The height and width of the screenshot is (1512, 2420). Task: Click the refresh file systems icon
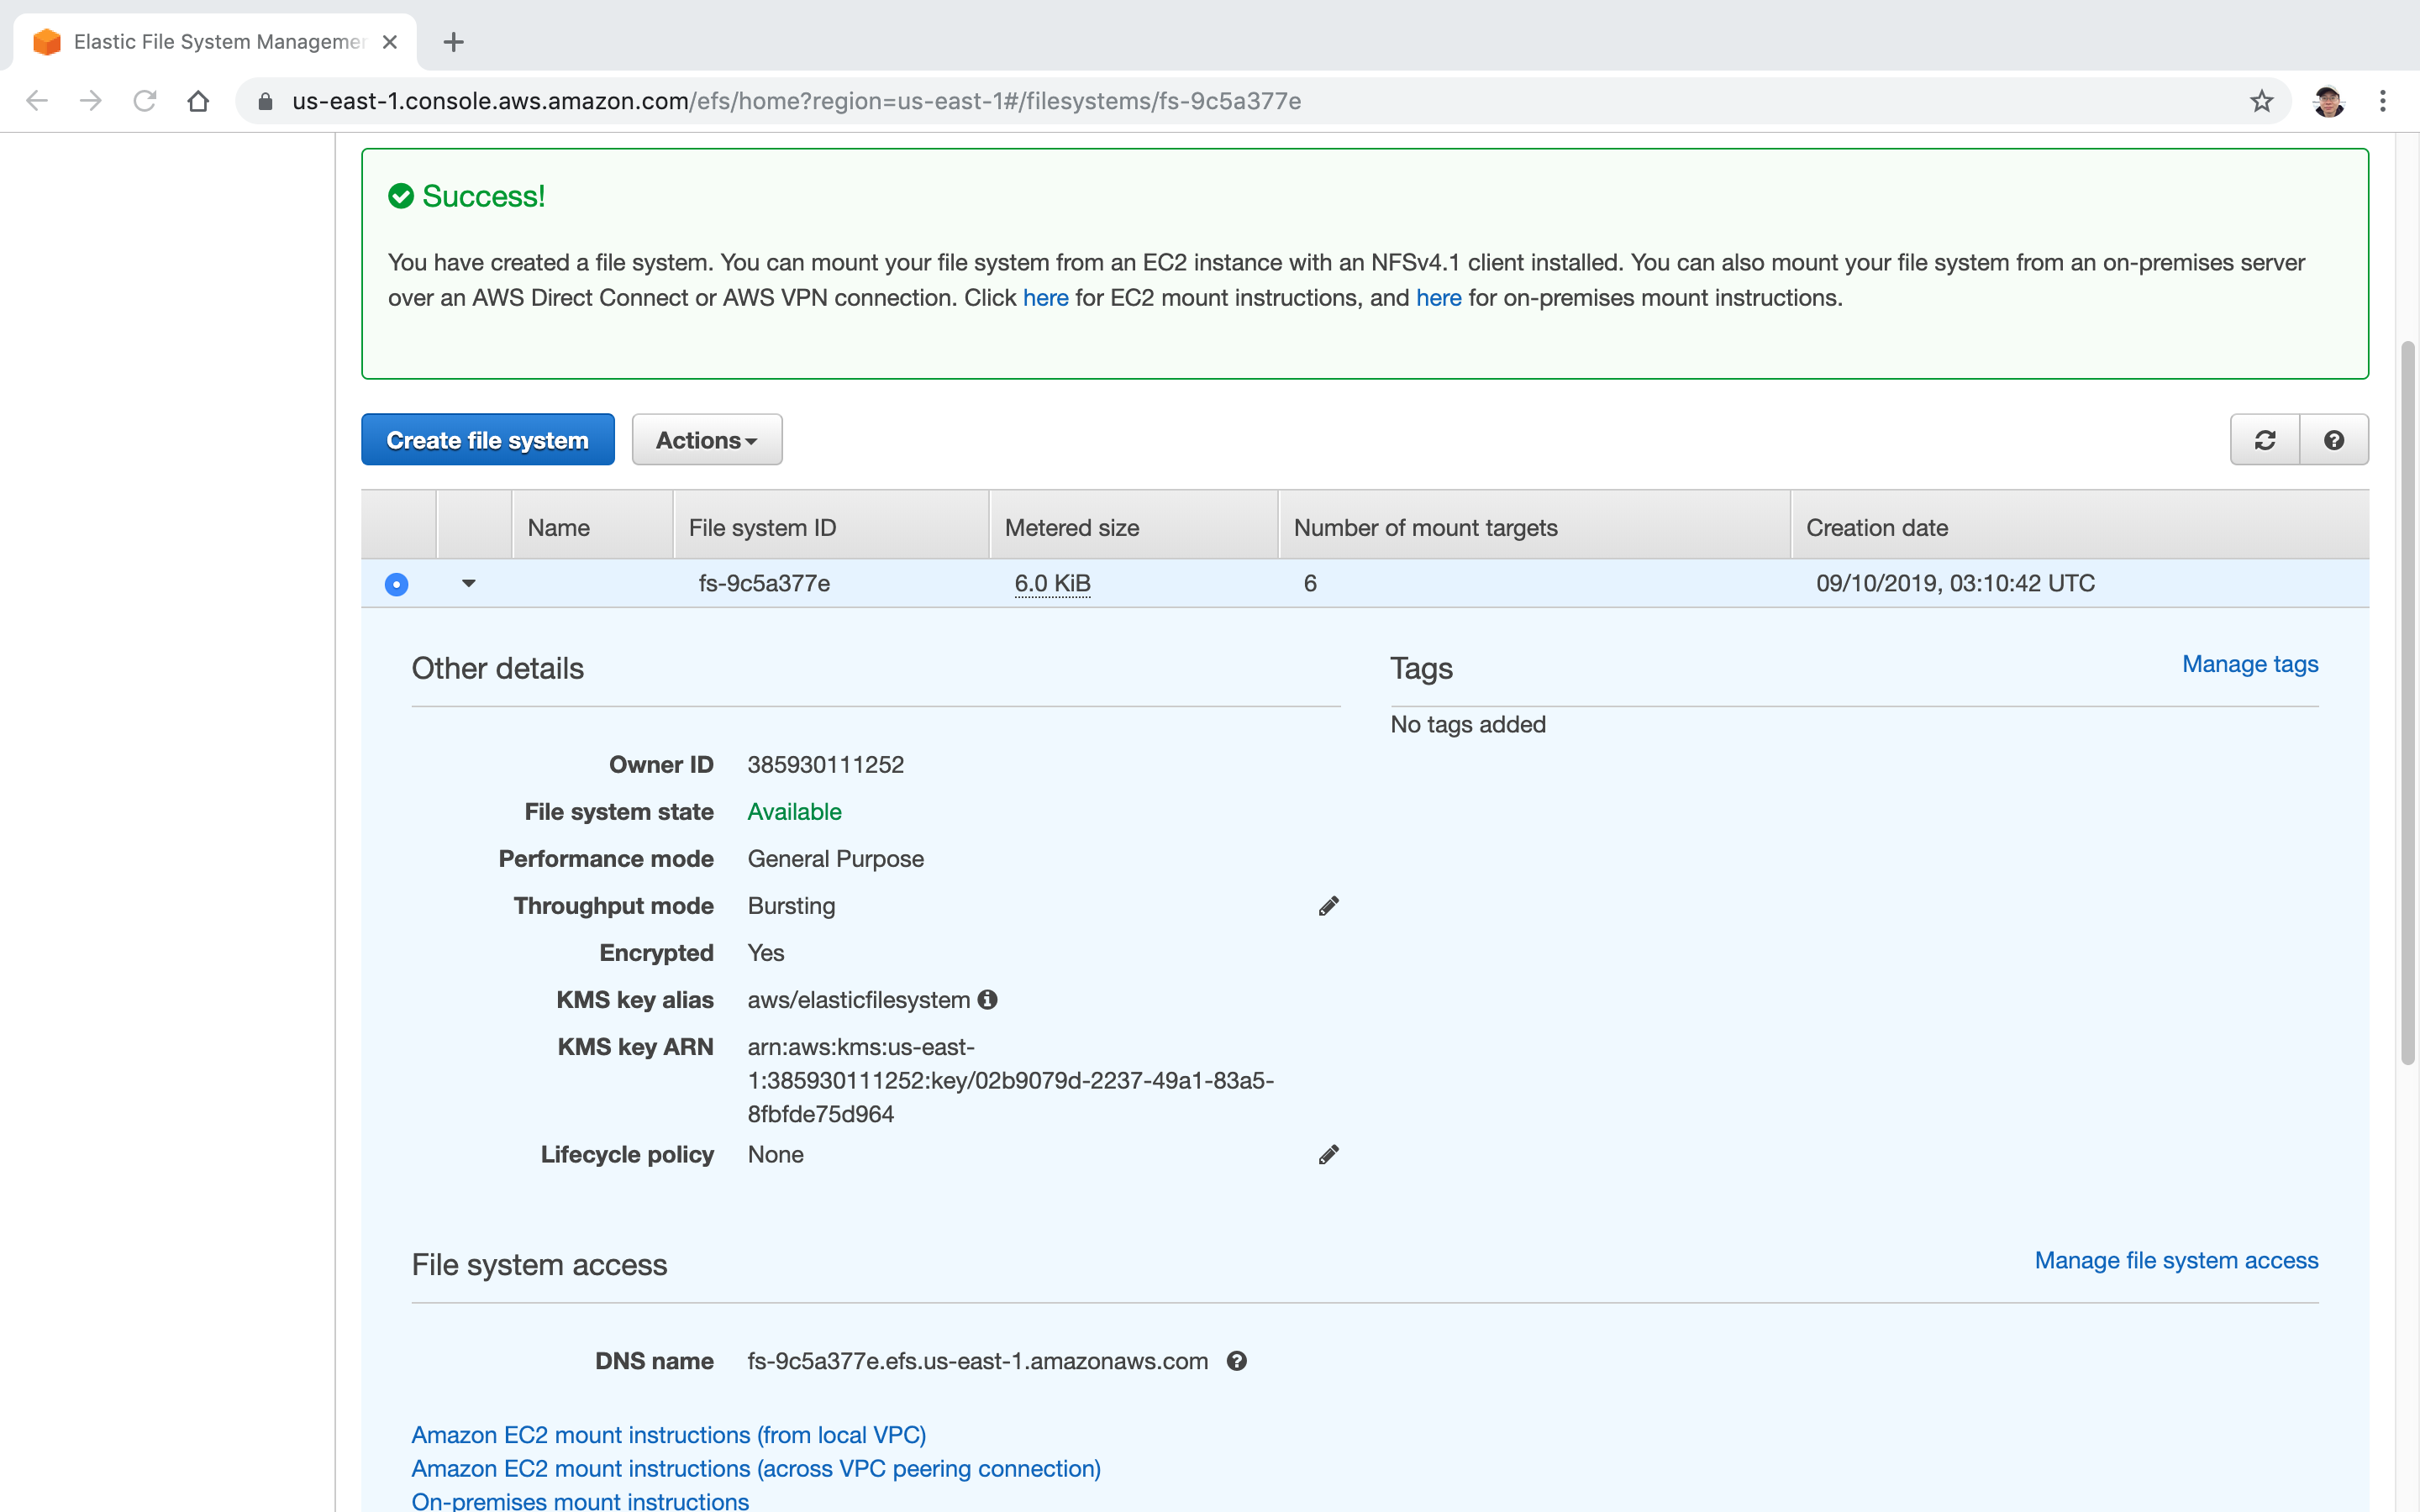click(2265, 440)
